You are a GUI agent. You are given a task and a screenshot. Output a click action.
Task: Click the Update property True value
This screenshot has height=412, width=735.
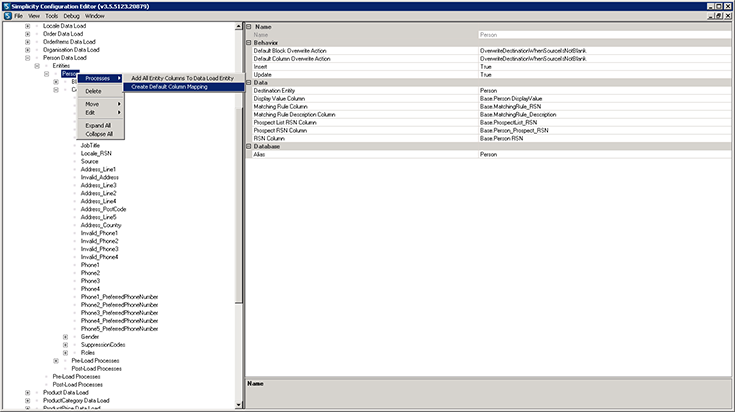pos(604,75)
